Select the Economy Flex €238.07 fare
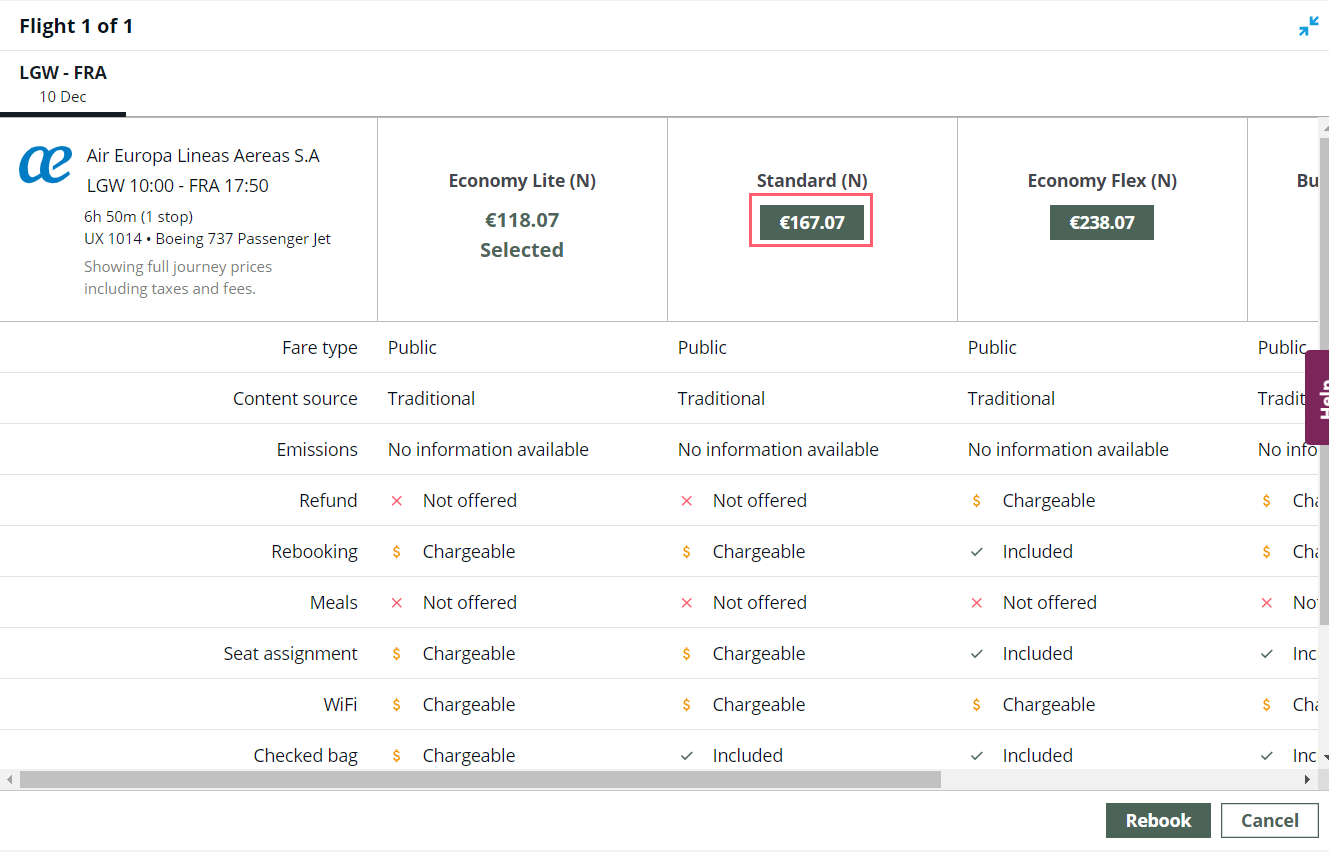This screenshot has height=852, width=1329. [x=1101, y=222]
